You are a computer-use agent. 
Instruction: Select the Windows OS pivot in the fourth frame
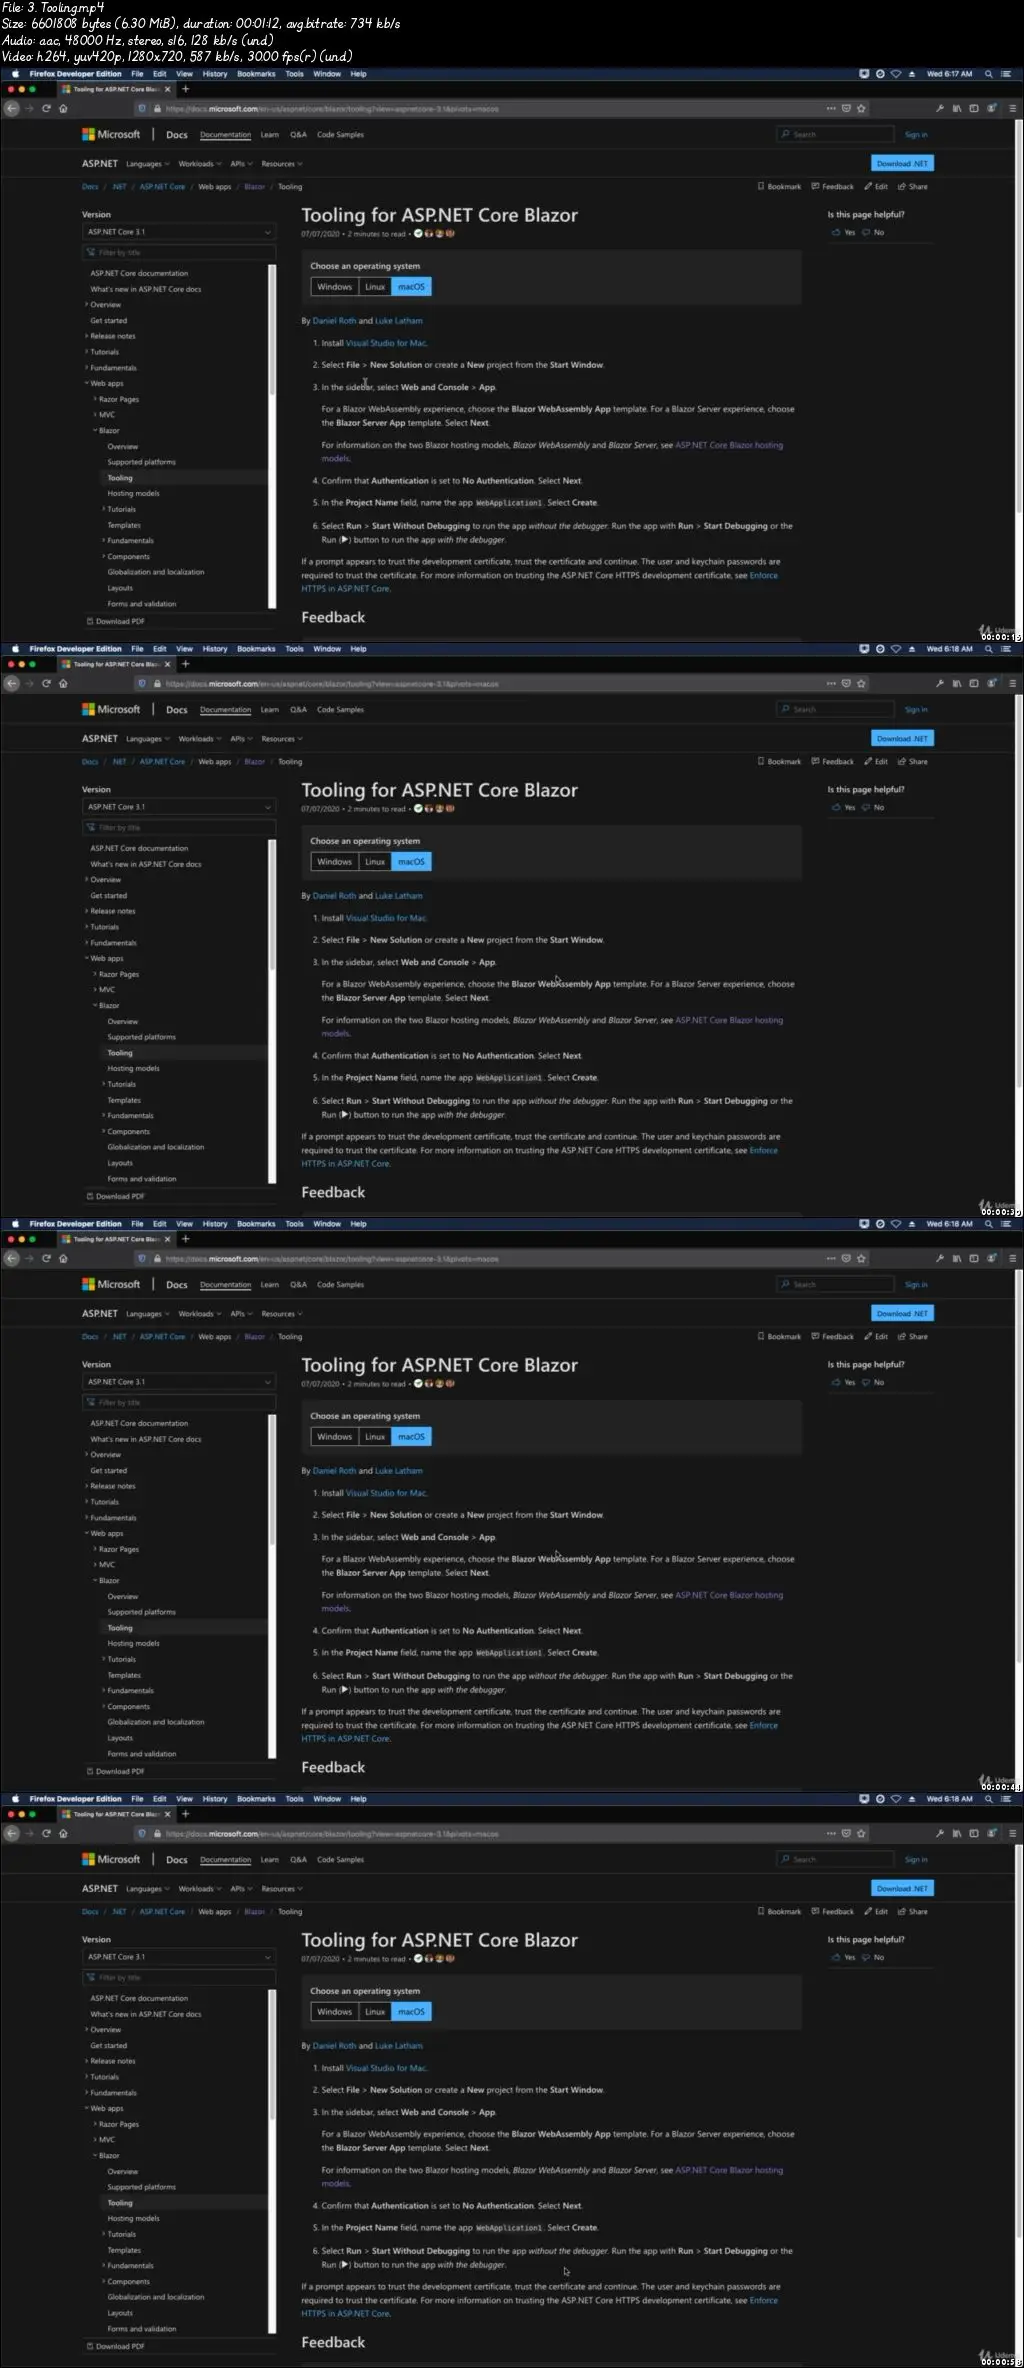pos(335,2012)
